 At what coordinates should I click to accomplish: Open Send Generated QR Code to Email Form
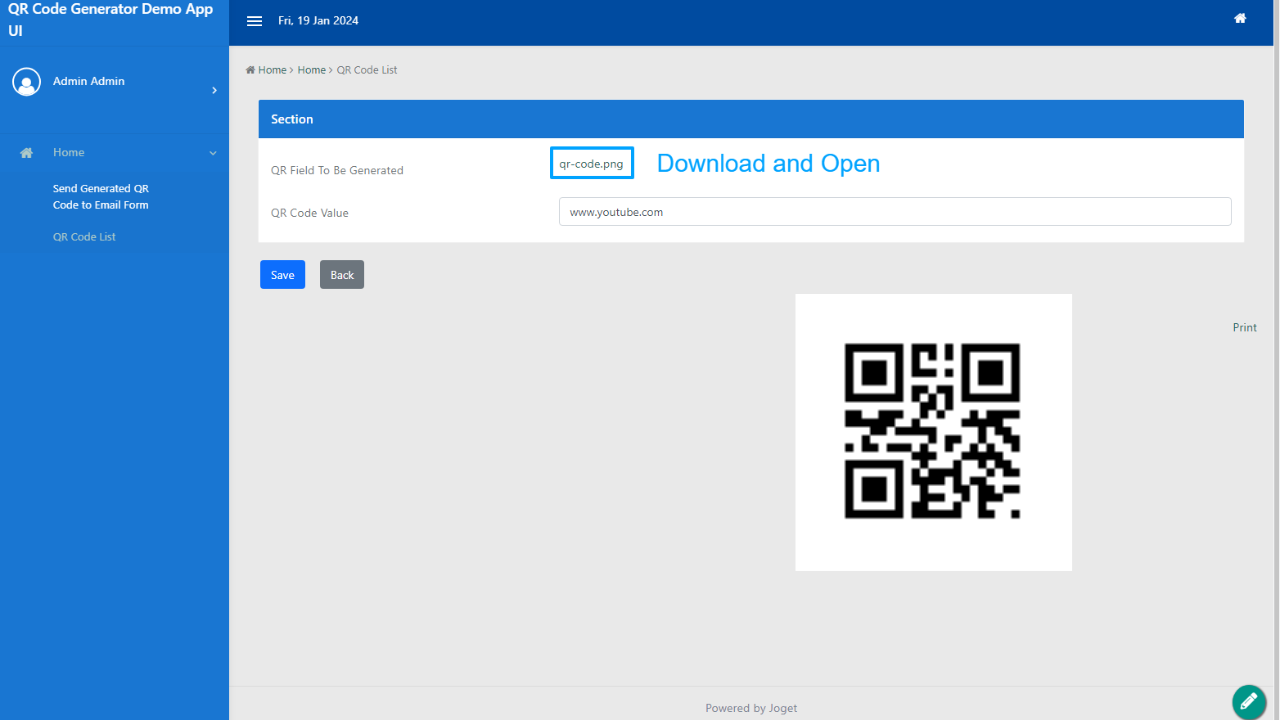point(100,197)
